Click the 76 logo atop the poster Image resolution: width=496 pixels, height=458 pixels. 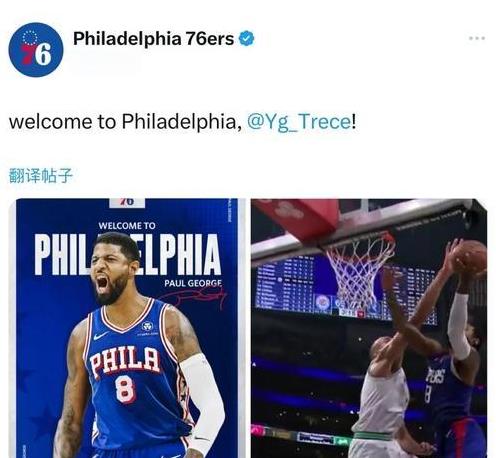[x=127, y=202]
